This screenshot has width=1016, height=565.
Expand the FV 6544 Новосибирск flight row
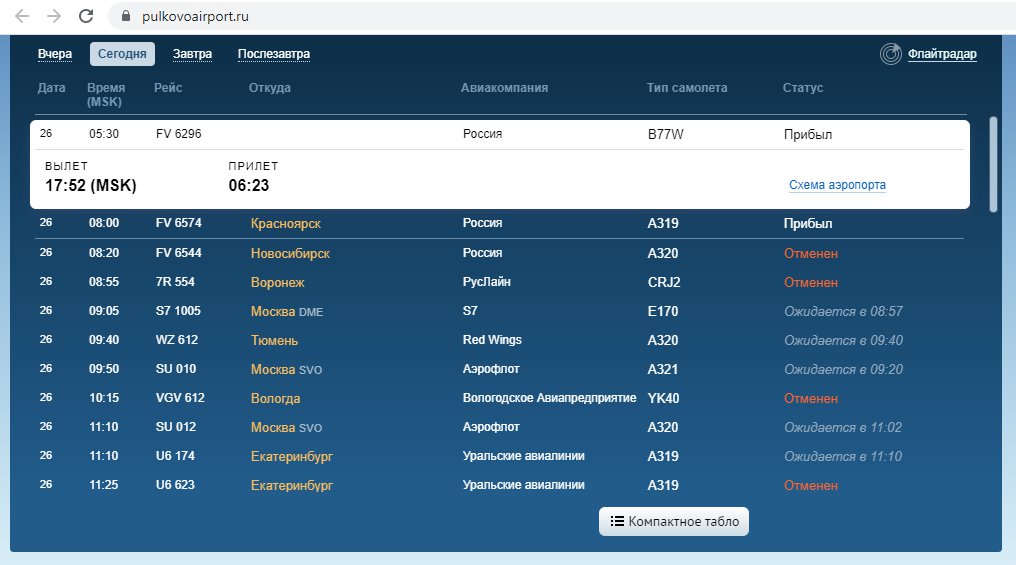click(x=500, y=253)
